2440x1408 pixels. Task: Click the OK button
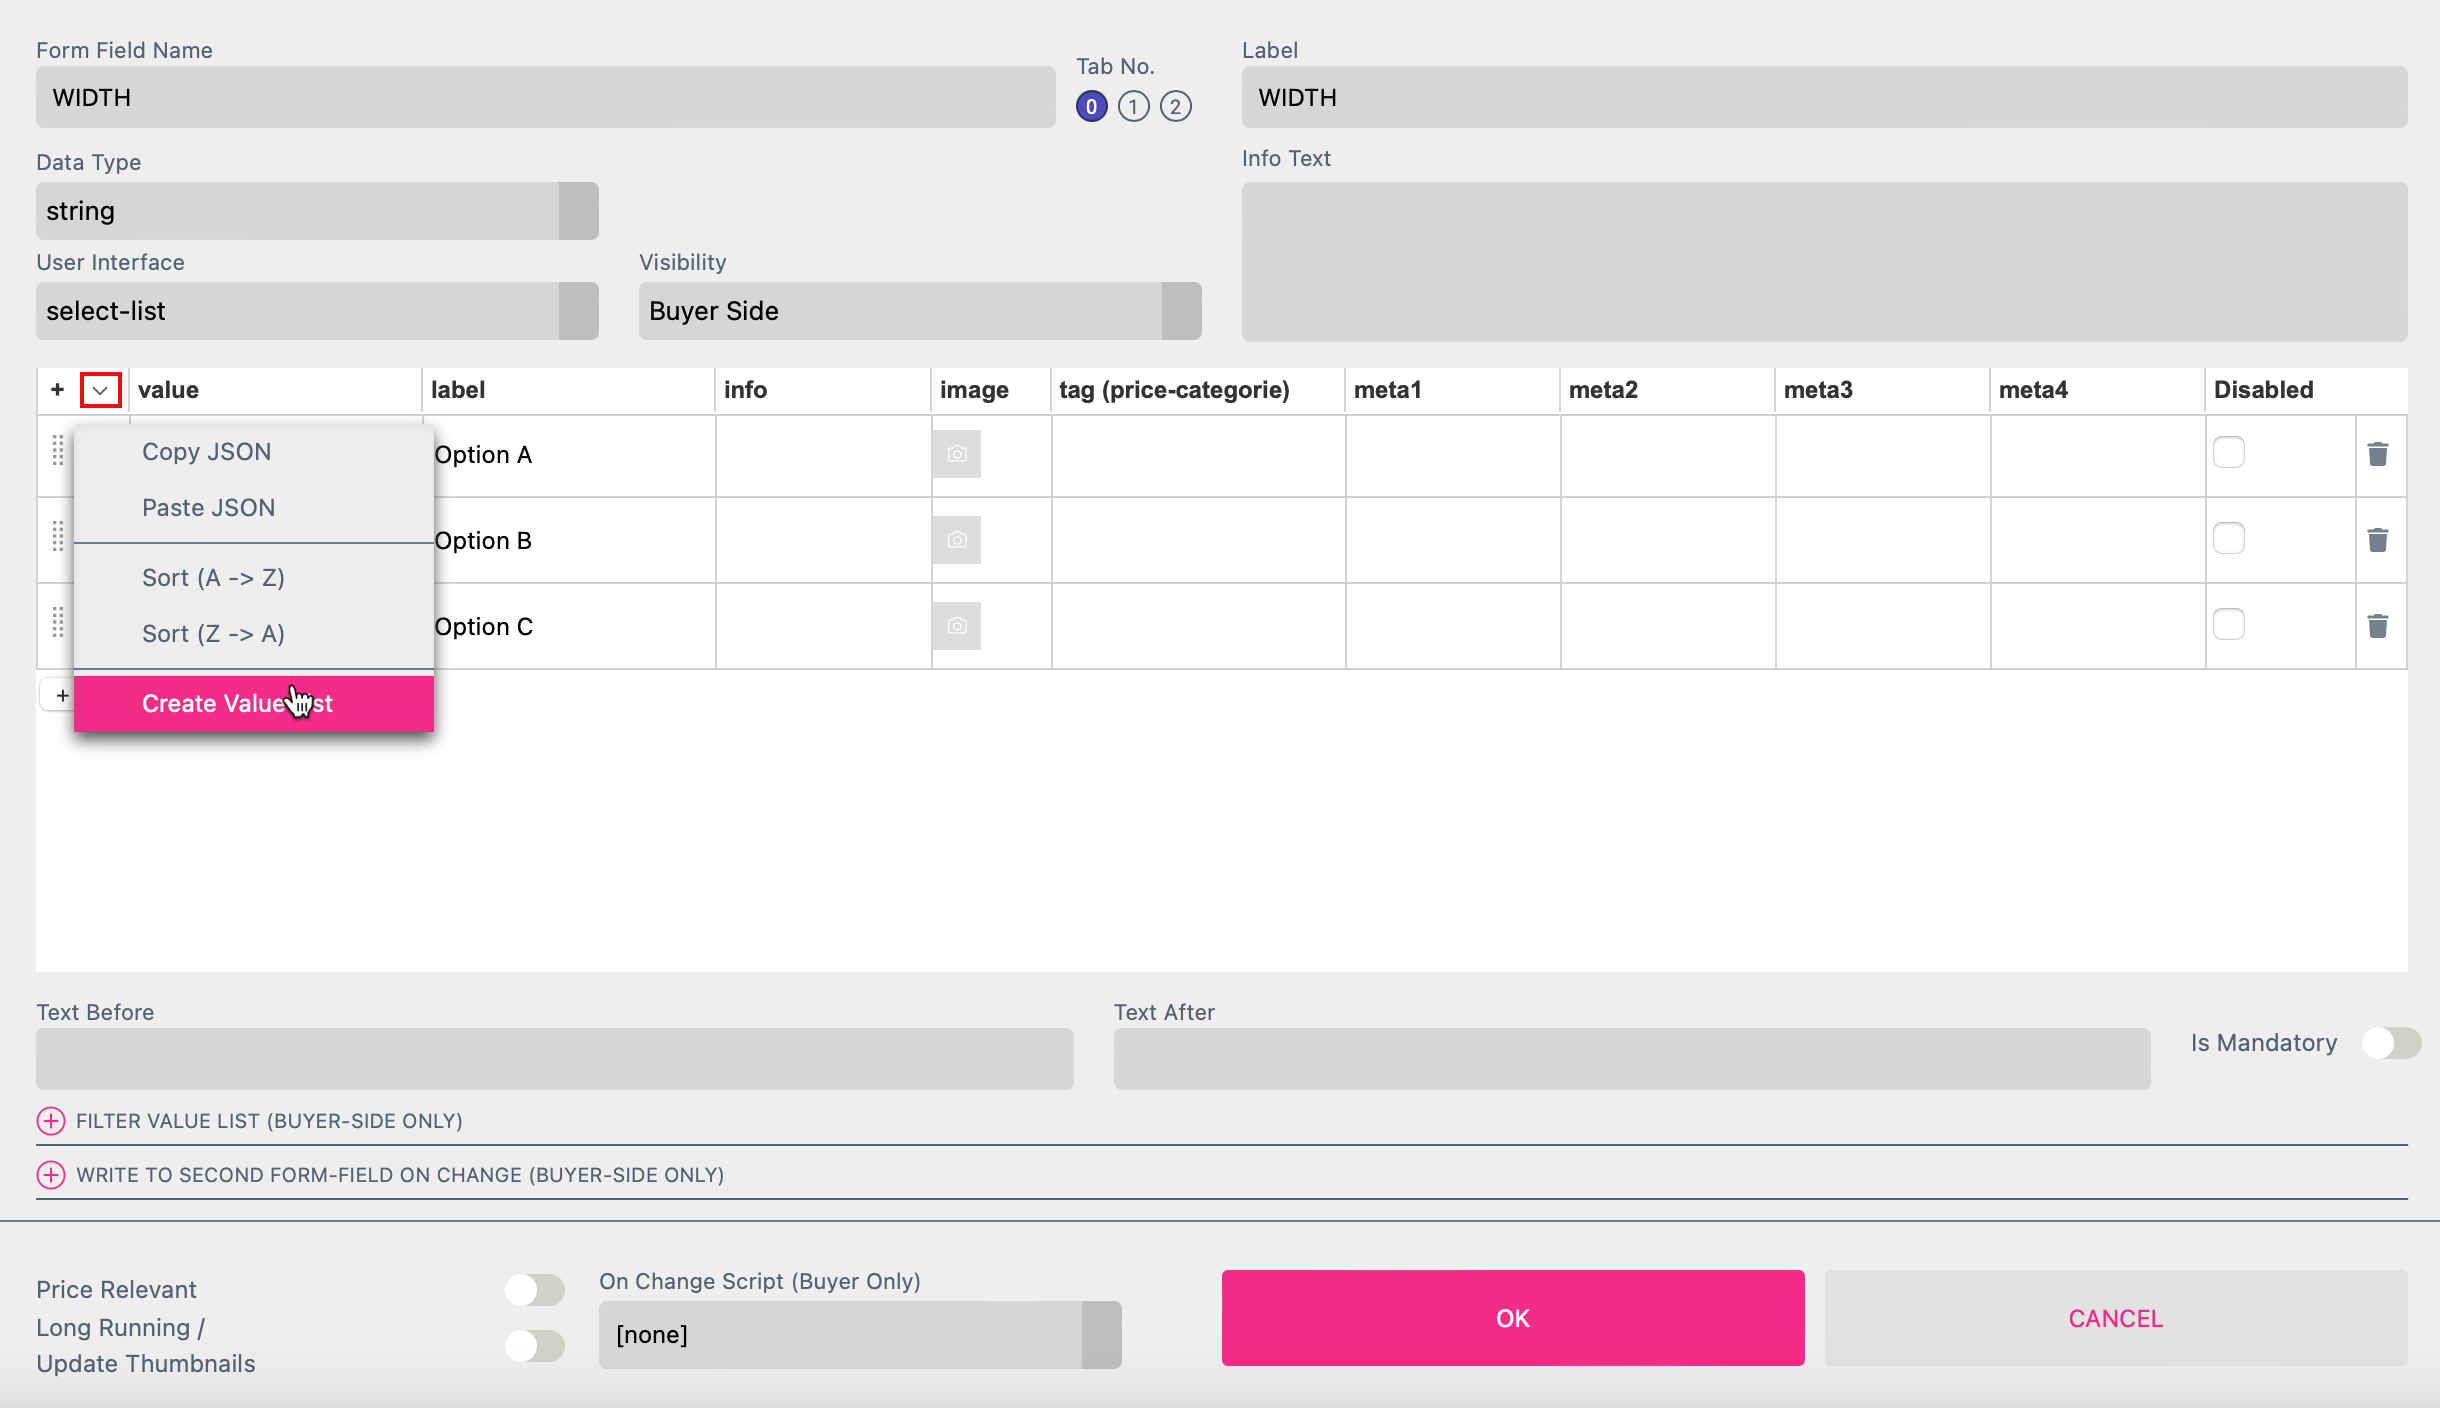[1511, 1317]
